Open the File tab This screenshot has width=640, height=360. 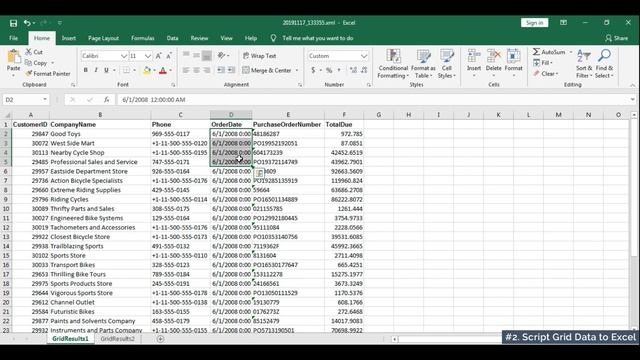13,38
